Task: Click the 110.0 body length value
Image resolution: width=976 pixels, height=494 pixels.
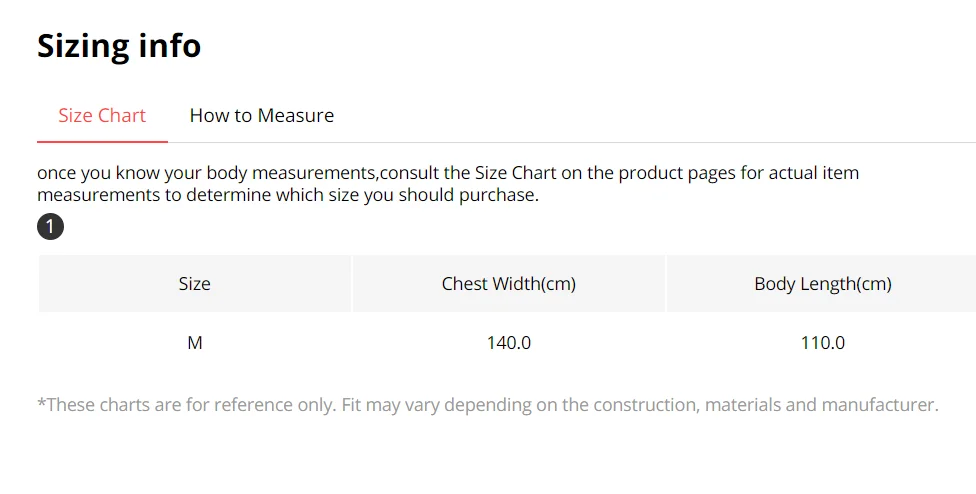Action: click(x=823, y=343)
